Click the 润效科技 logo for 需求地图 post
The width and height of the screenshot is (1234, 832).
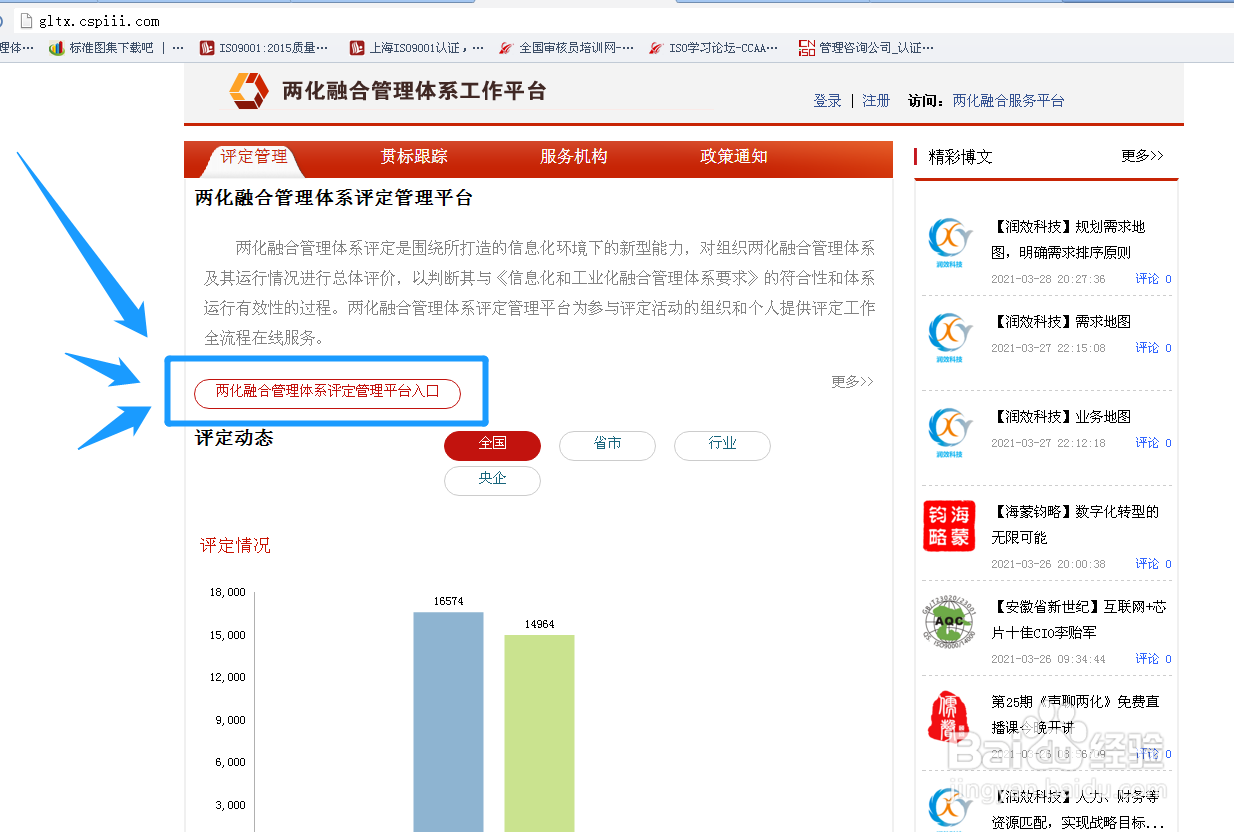coord(949,338)
